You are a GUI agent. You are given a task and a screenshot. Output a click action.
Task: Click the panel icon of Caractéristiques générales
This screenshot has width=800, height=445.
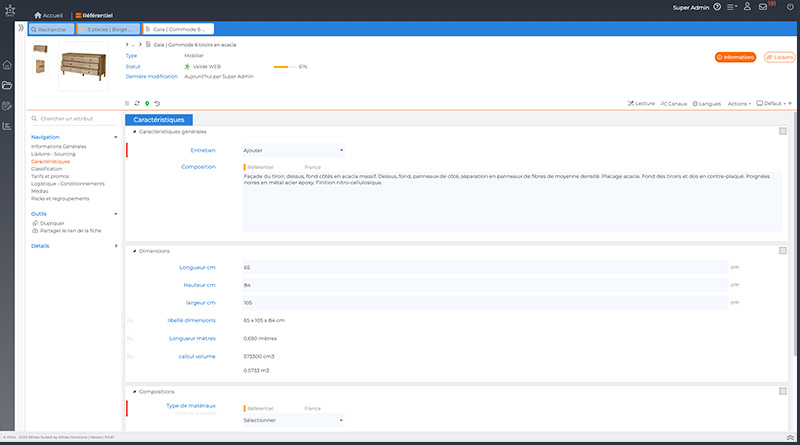783,131
